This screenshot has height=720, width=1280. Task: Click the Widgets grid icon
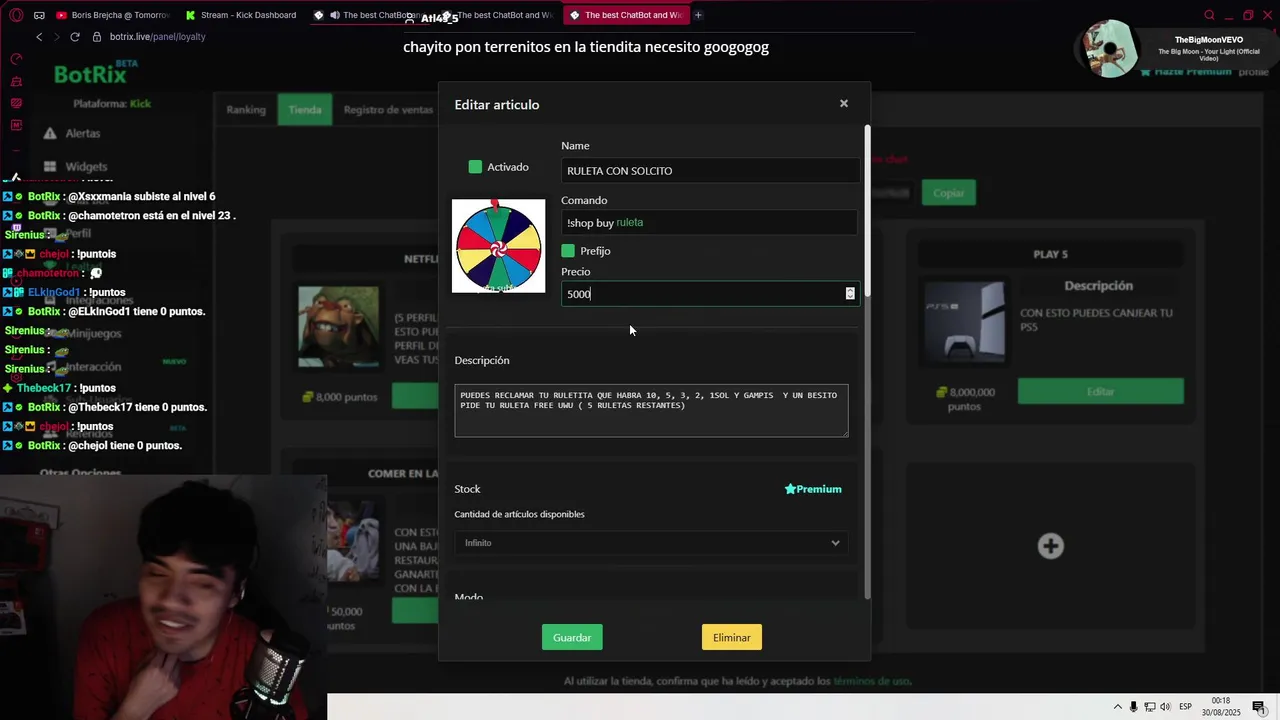49,167
